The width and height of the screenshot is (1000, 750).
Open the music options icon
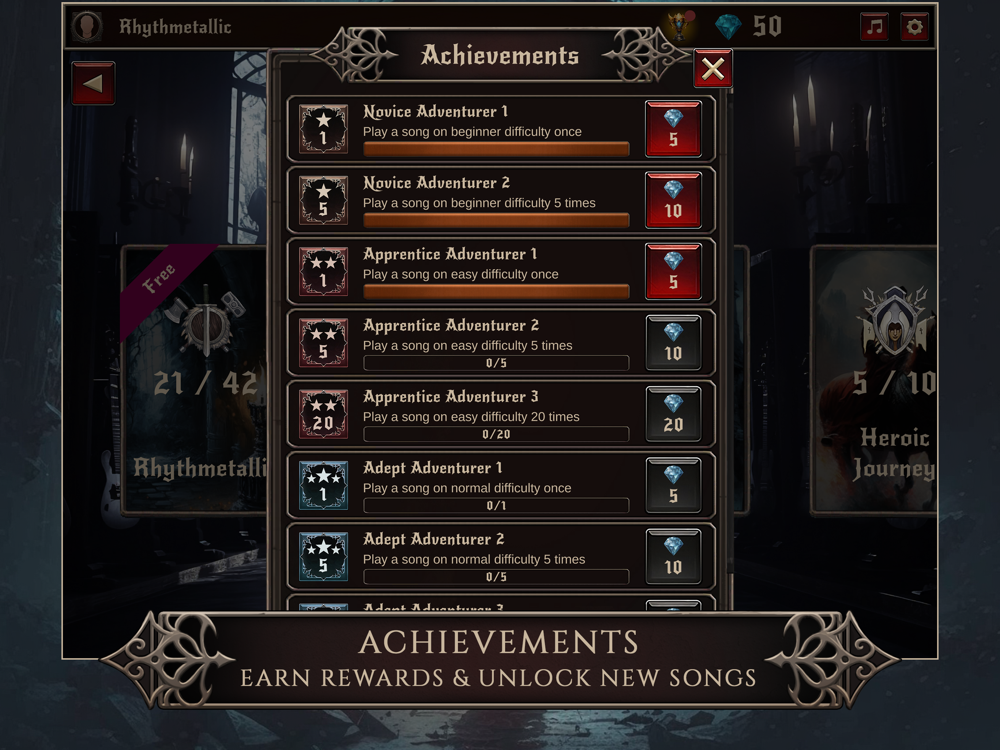pos(874,27)
